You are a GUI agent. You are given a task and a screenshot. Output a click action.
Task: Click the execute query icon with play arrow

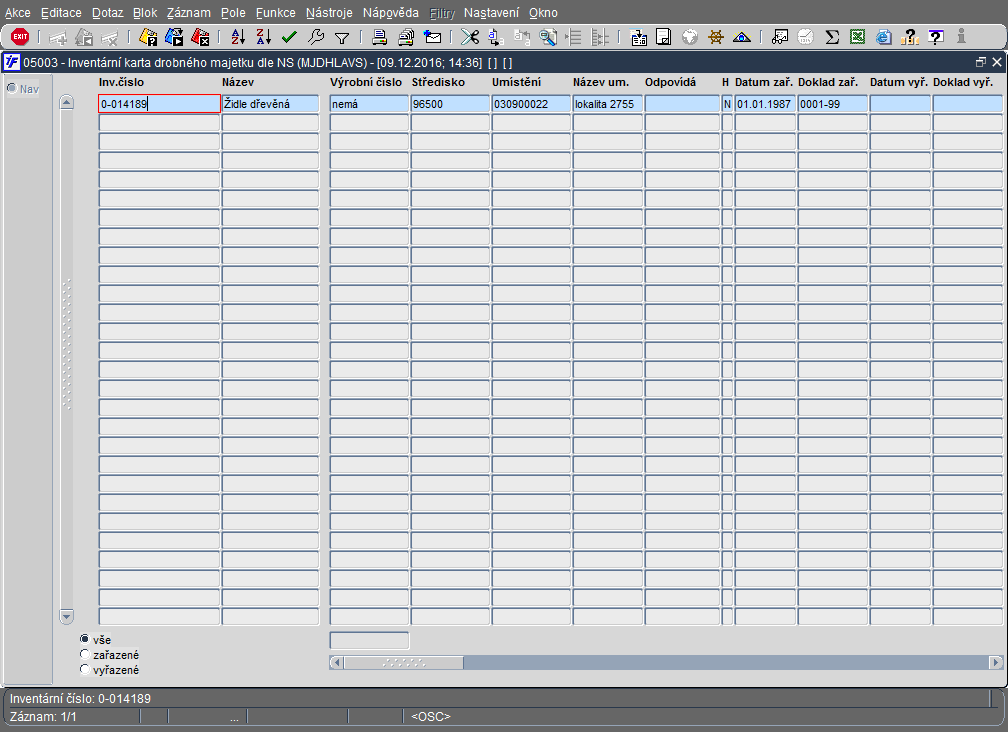(174, 37)
